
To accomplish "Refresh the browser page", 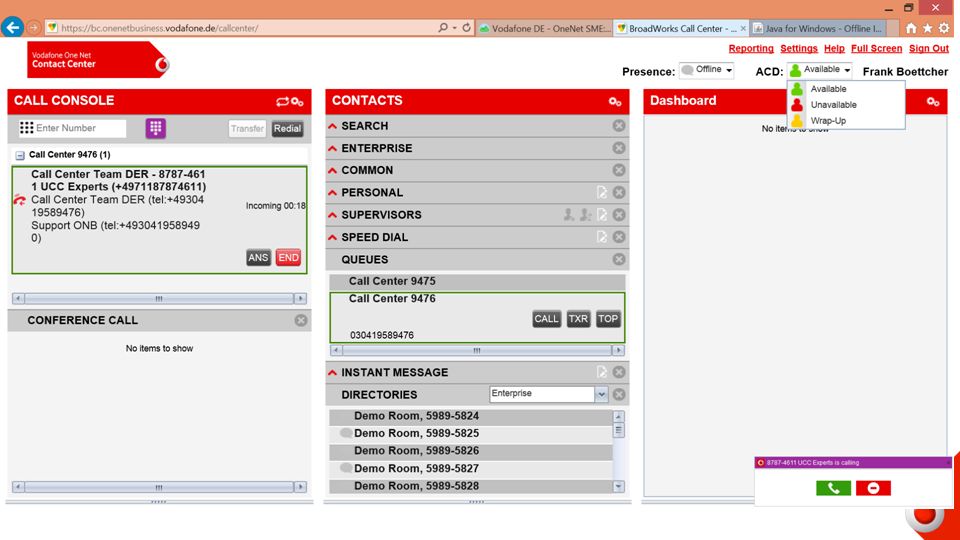I will coord(467,28).
